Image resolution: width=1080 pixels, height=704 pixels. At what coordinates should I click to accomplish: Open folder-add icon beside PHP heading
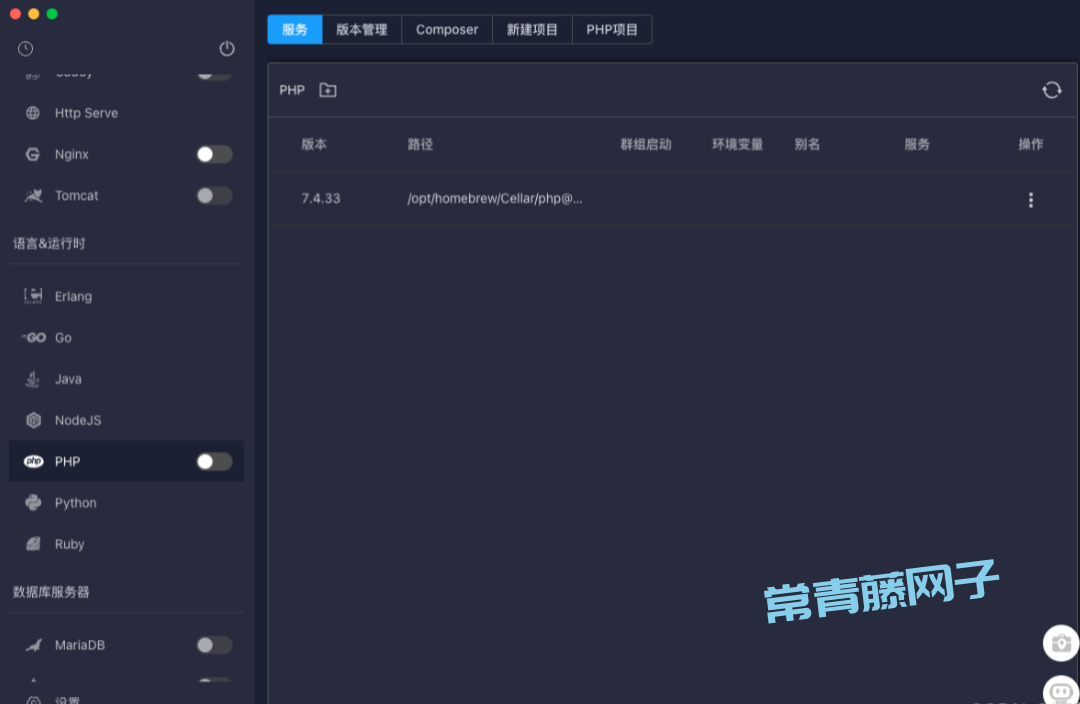click(x=328, y=89)
